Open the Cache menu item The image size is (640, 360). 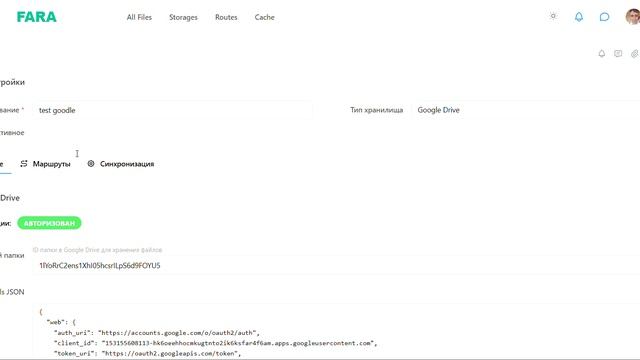(264, 17)
